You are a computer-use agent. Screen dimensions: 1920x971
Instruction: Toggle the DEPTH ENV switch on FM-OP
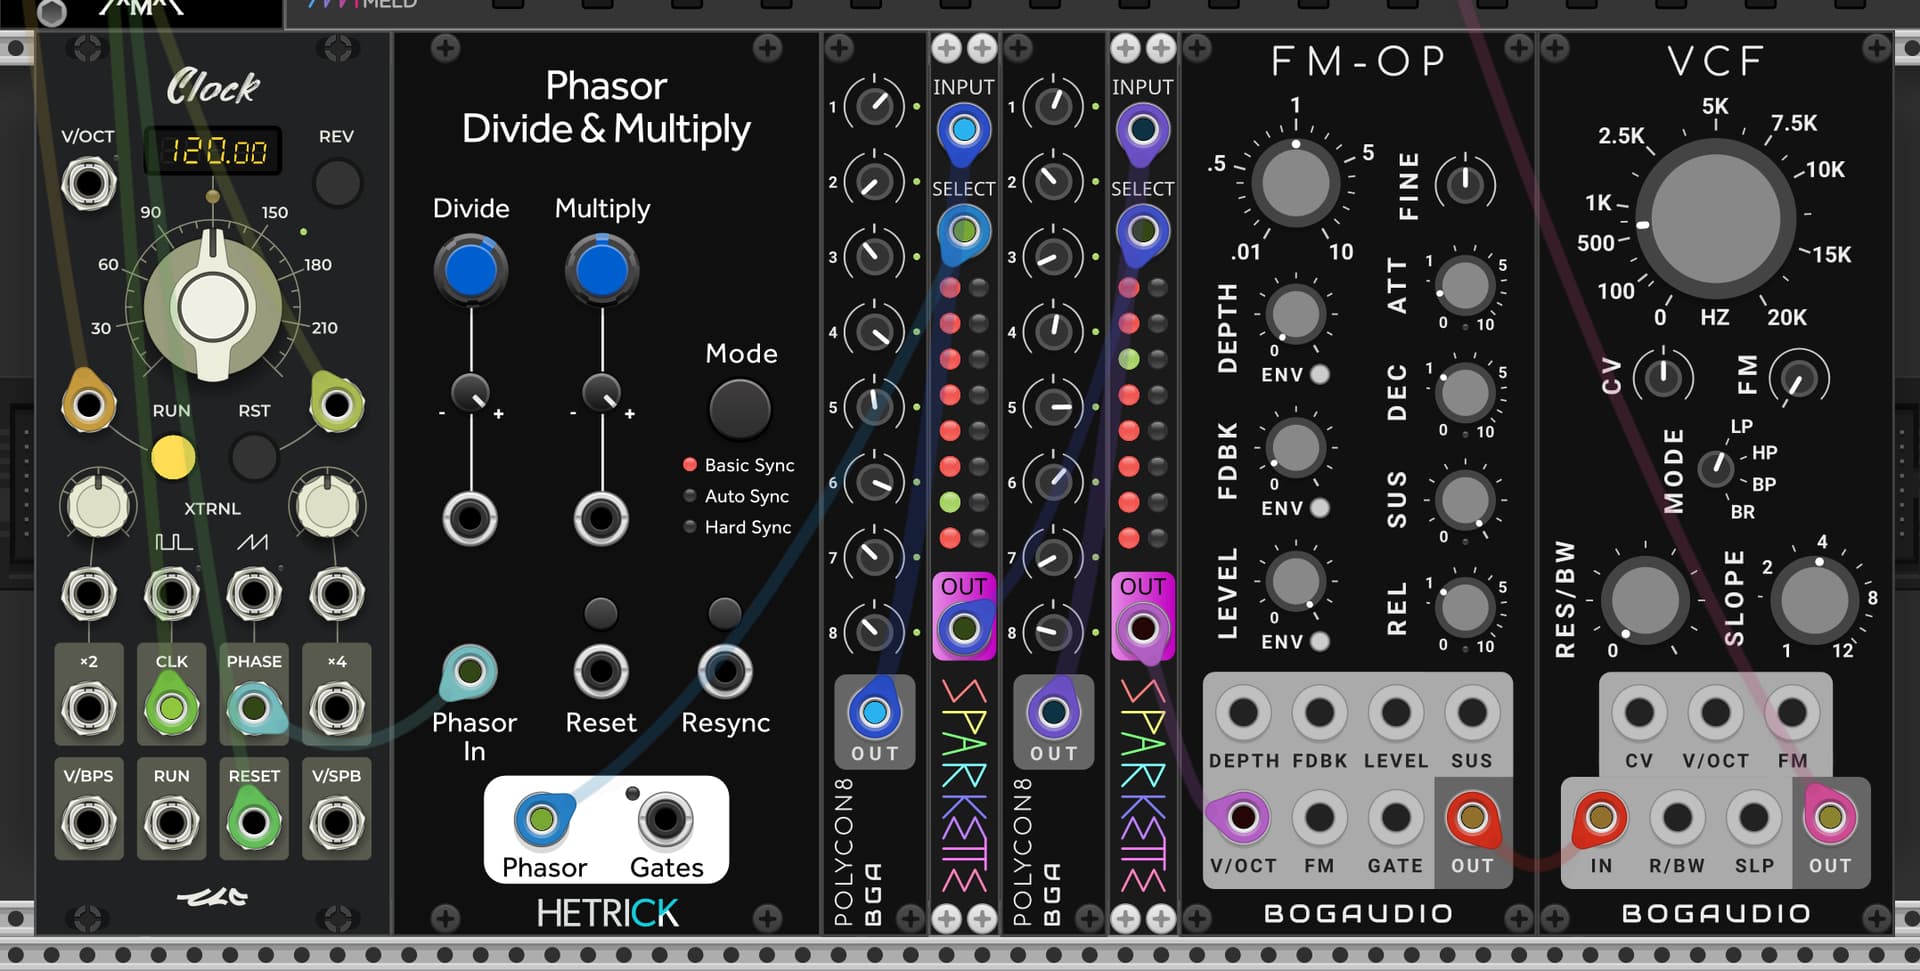(1320, 375)
